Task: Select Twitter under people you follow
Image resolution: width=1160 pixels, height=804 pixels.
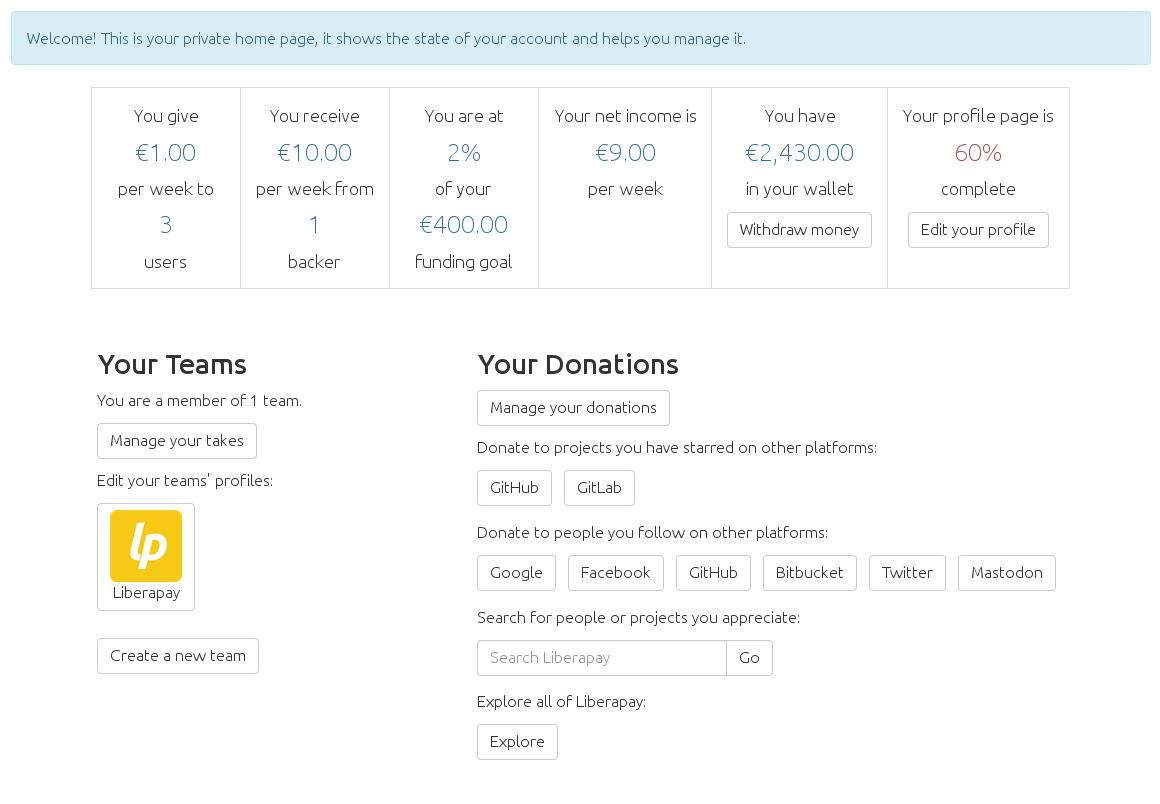Action: (x=907, y=573)
